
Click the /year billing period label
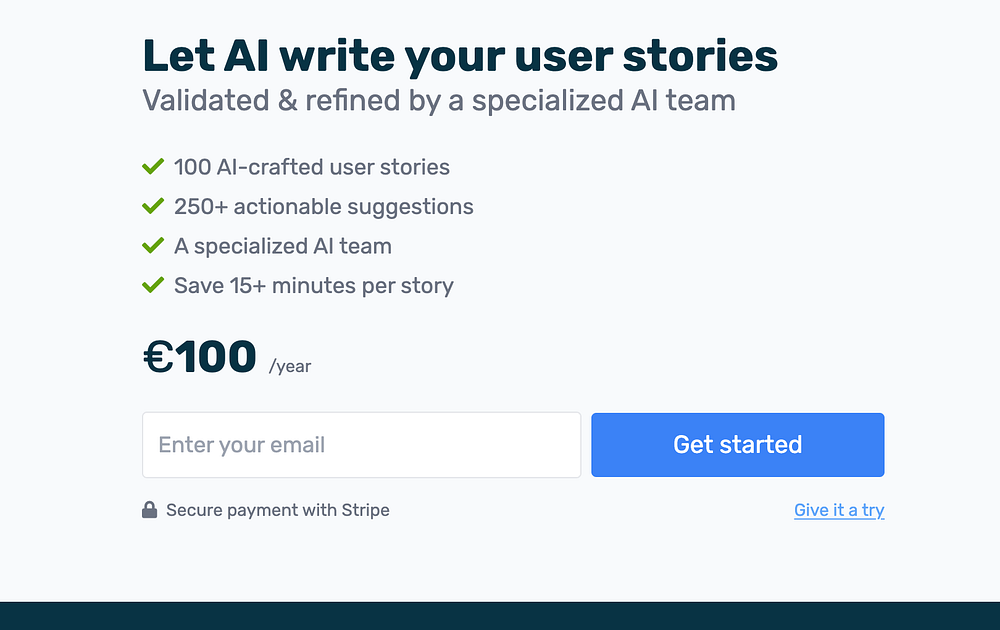tap(290, 366)
